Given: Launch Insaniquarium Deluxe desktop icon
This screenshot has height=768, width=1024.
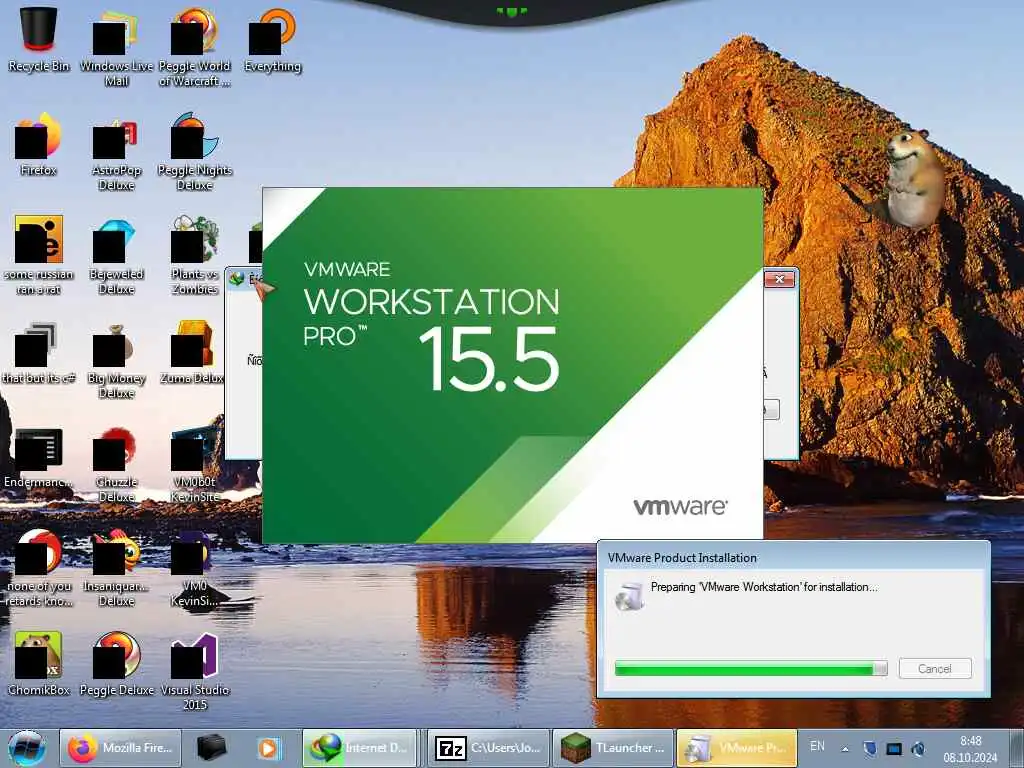Looking at the screenshot, I should pos(116,568).
